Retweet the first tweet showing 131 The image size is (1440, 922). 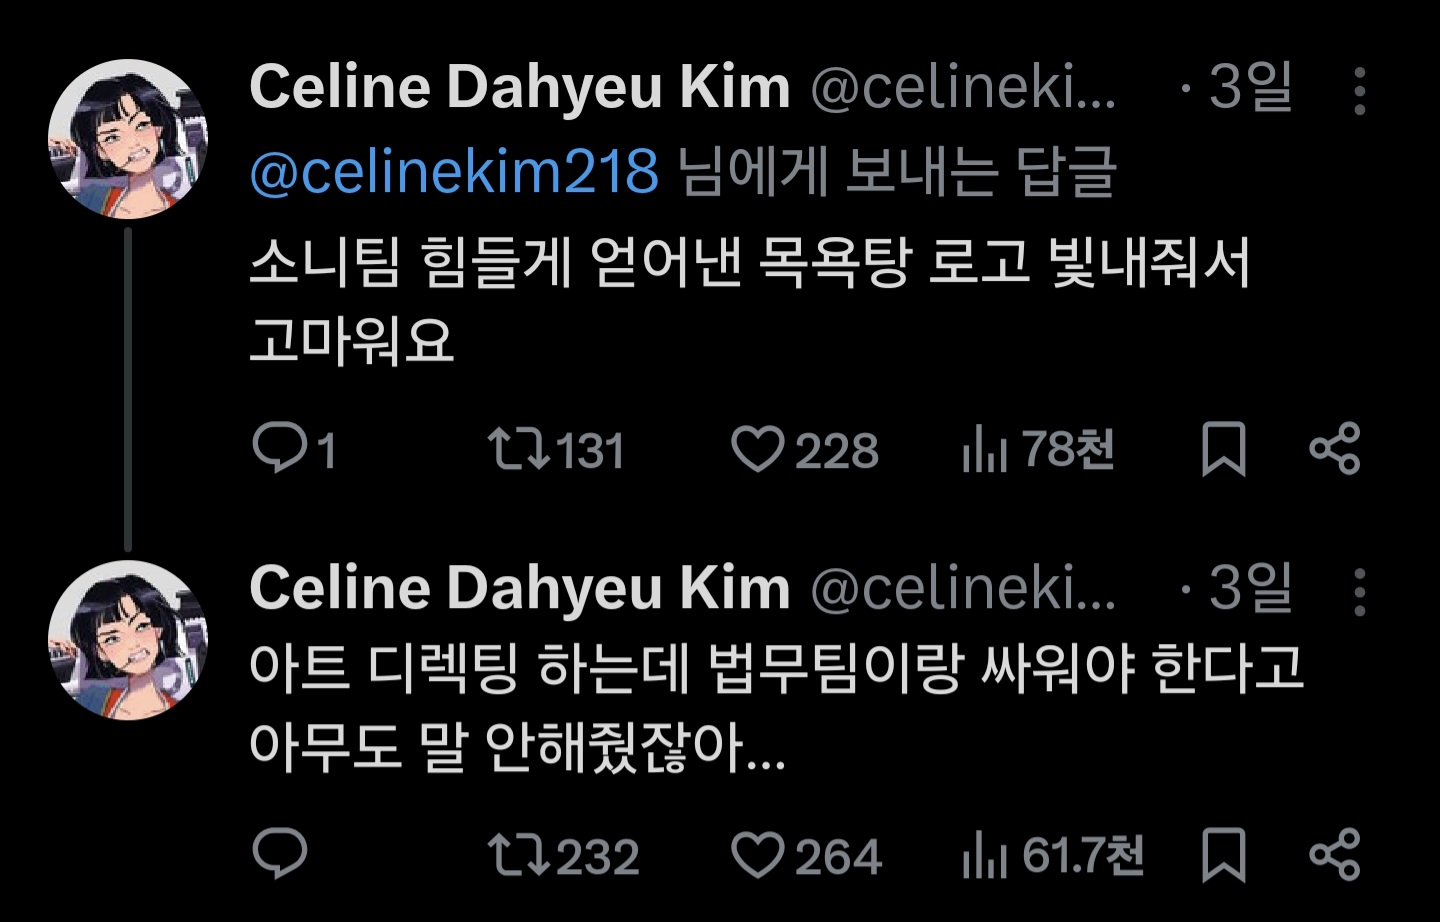pos(518,449)
